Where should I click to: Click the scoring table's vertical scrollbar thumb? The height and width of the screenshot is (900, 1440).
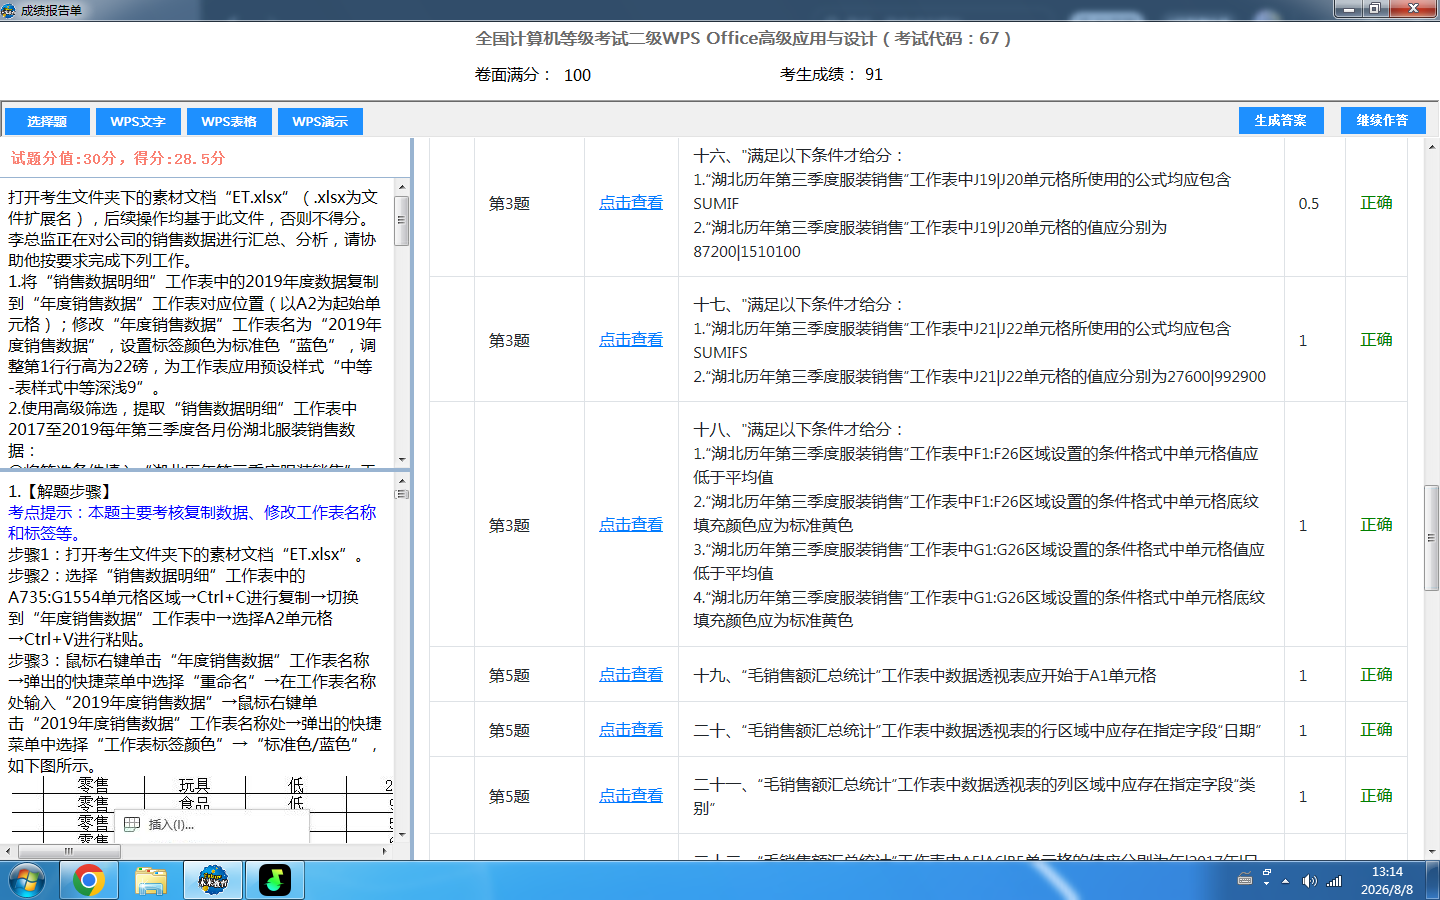(1431, 538)
